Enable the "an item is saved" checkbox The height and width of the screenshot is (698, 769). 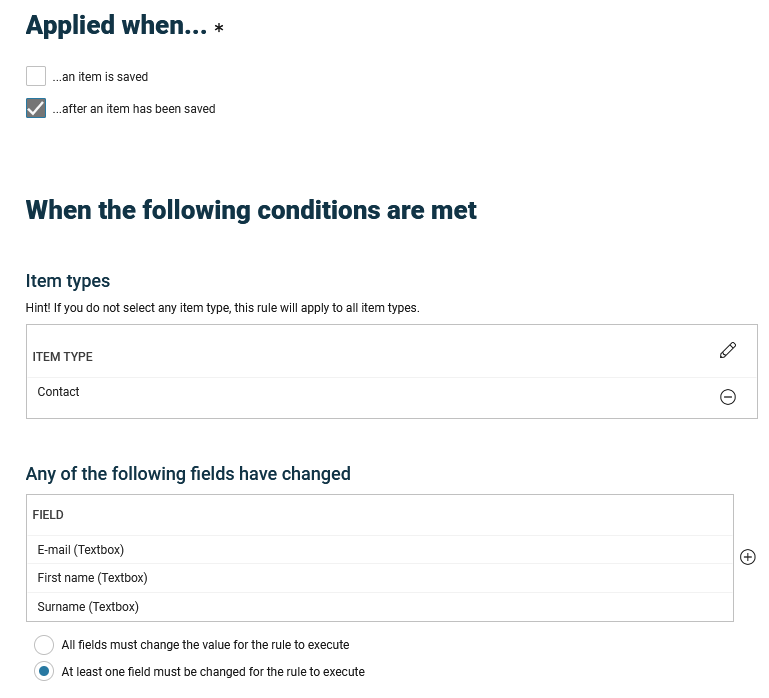click(36, 76)
